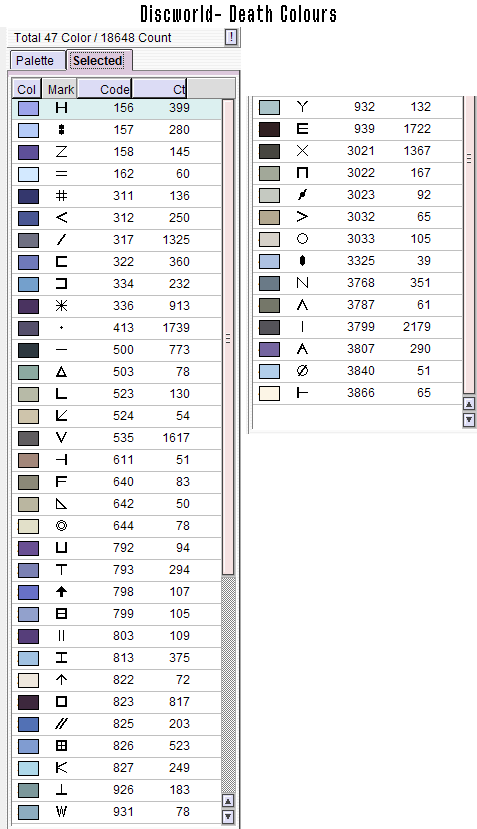This screenshot has height=829, width=477.
Task: Click the slash mark for 317
Action: pos(61,240)
